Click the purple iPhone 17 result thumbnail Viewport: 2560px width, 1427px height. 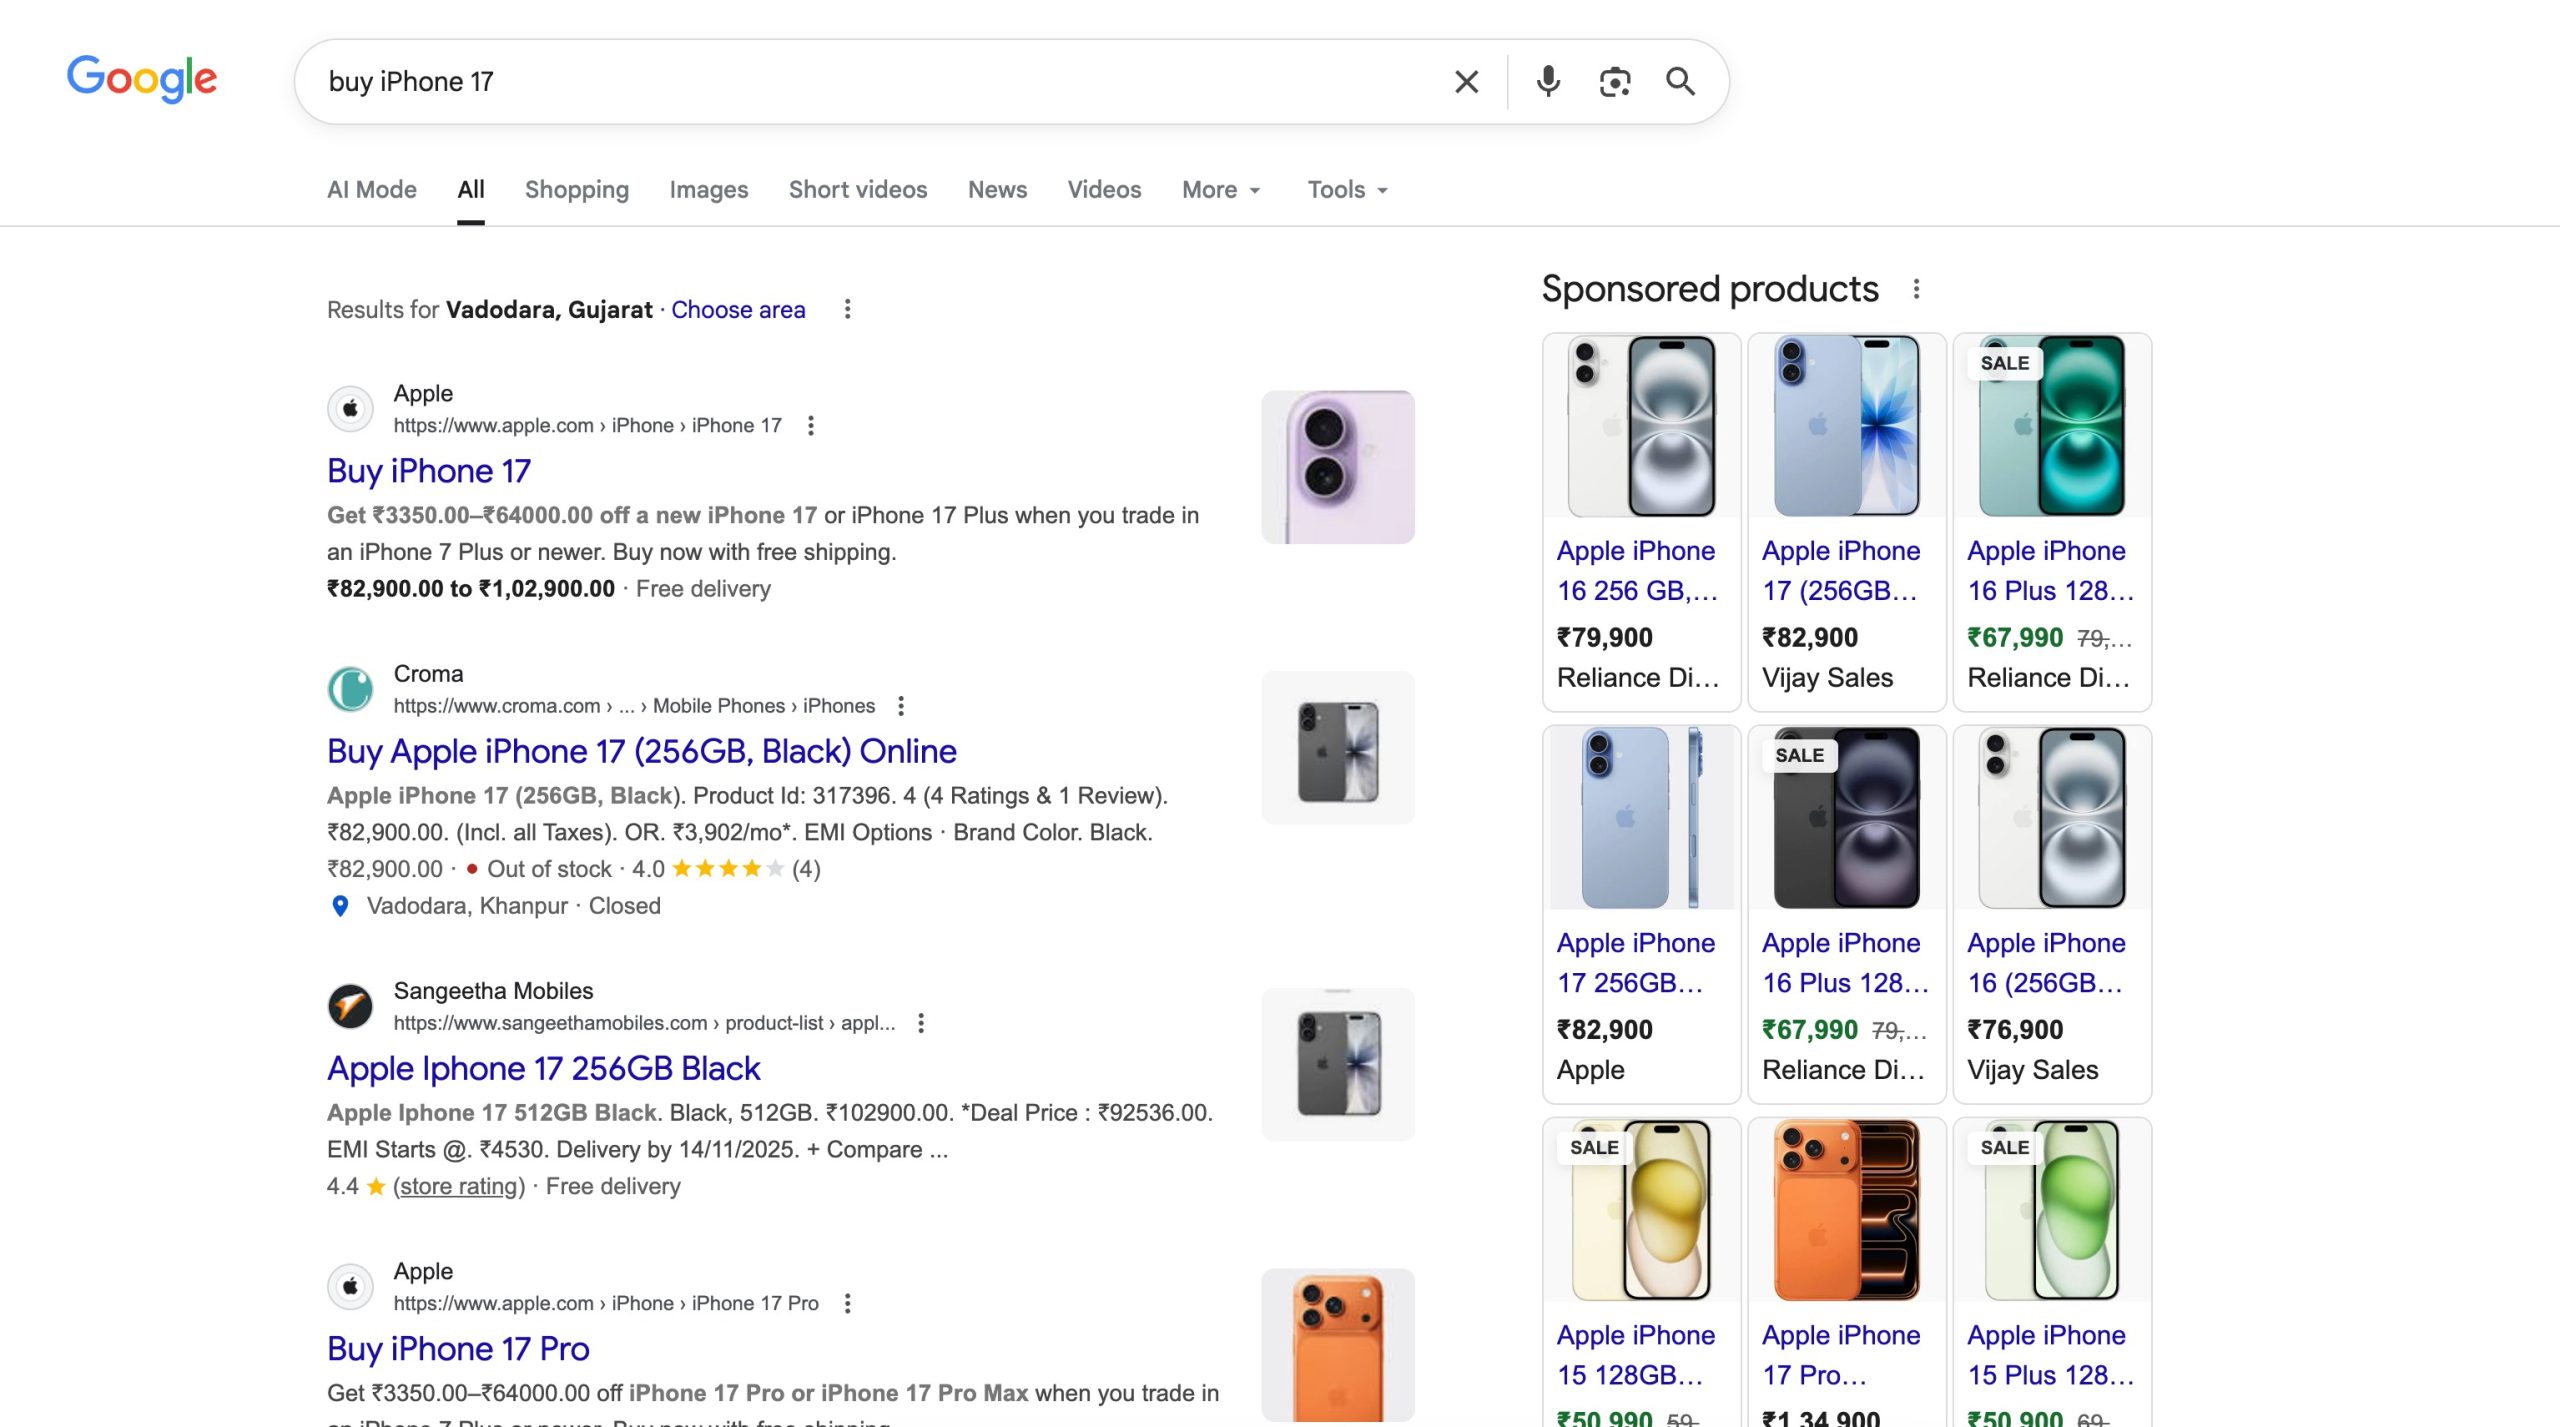click(x=1337, y=467)
